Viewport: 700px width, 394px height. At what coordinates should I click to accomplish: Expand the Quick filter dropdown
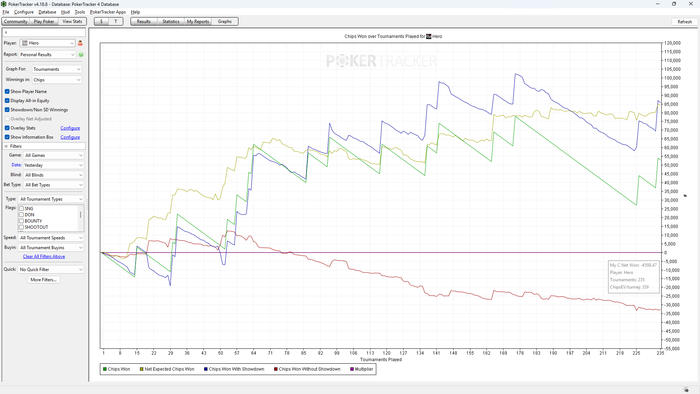[51, 270]
